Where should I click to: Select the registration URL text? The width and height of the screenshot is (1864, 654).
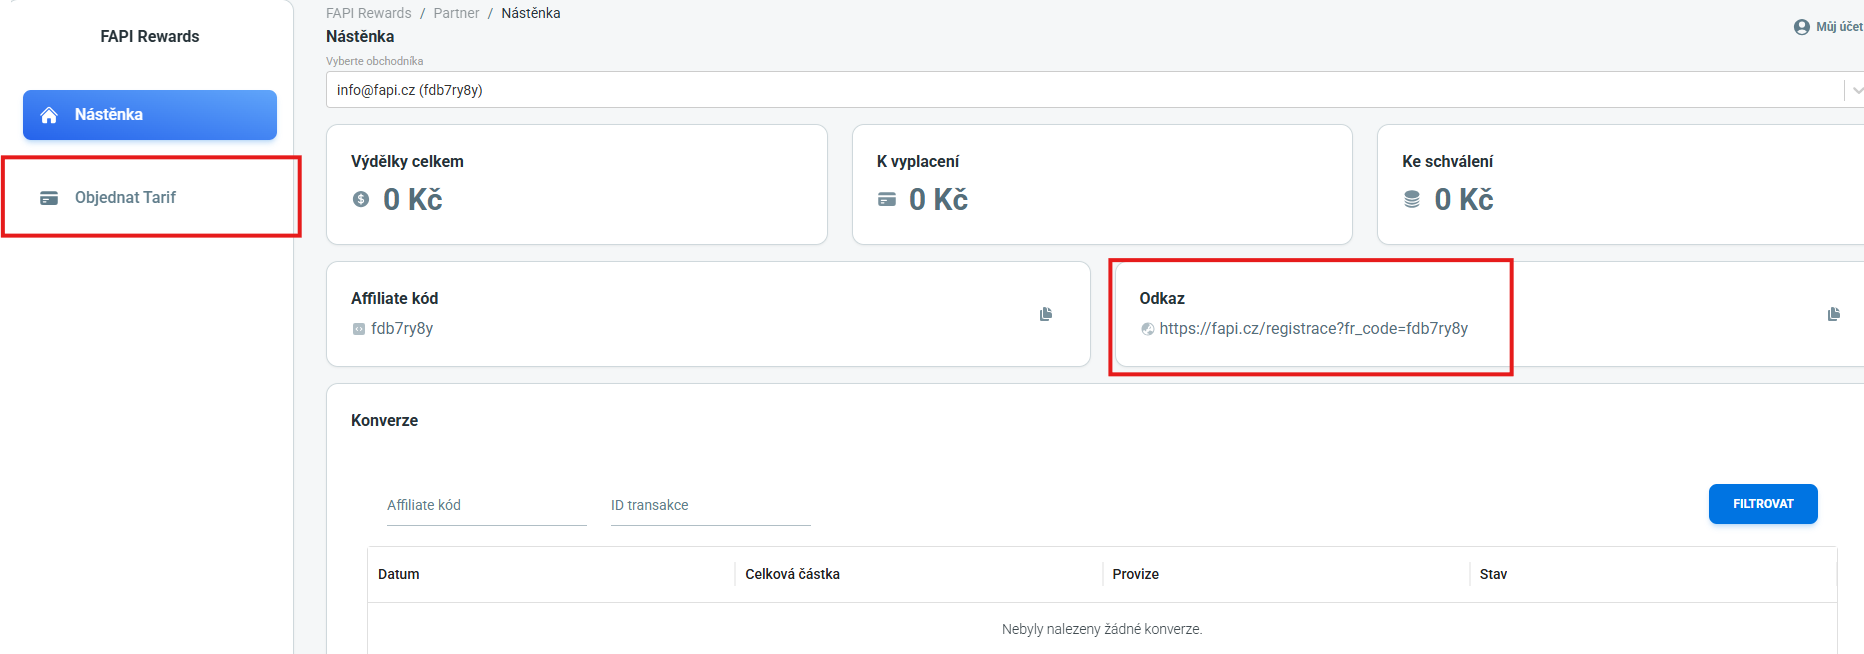point(1314,328)
